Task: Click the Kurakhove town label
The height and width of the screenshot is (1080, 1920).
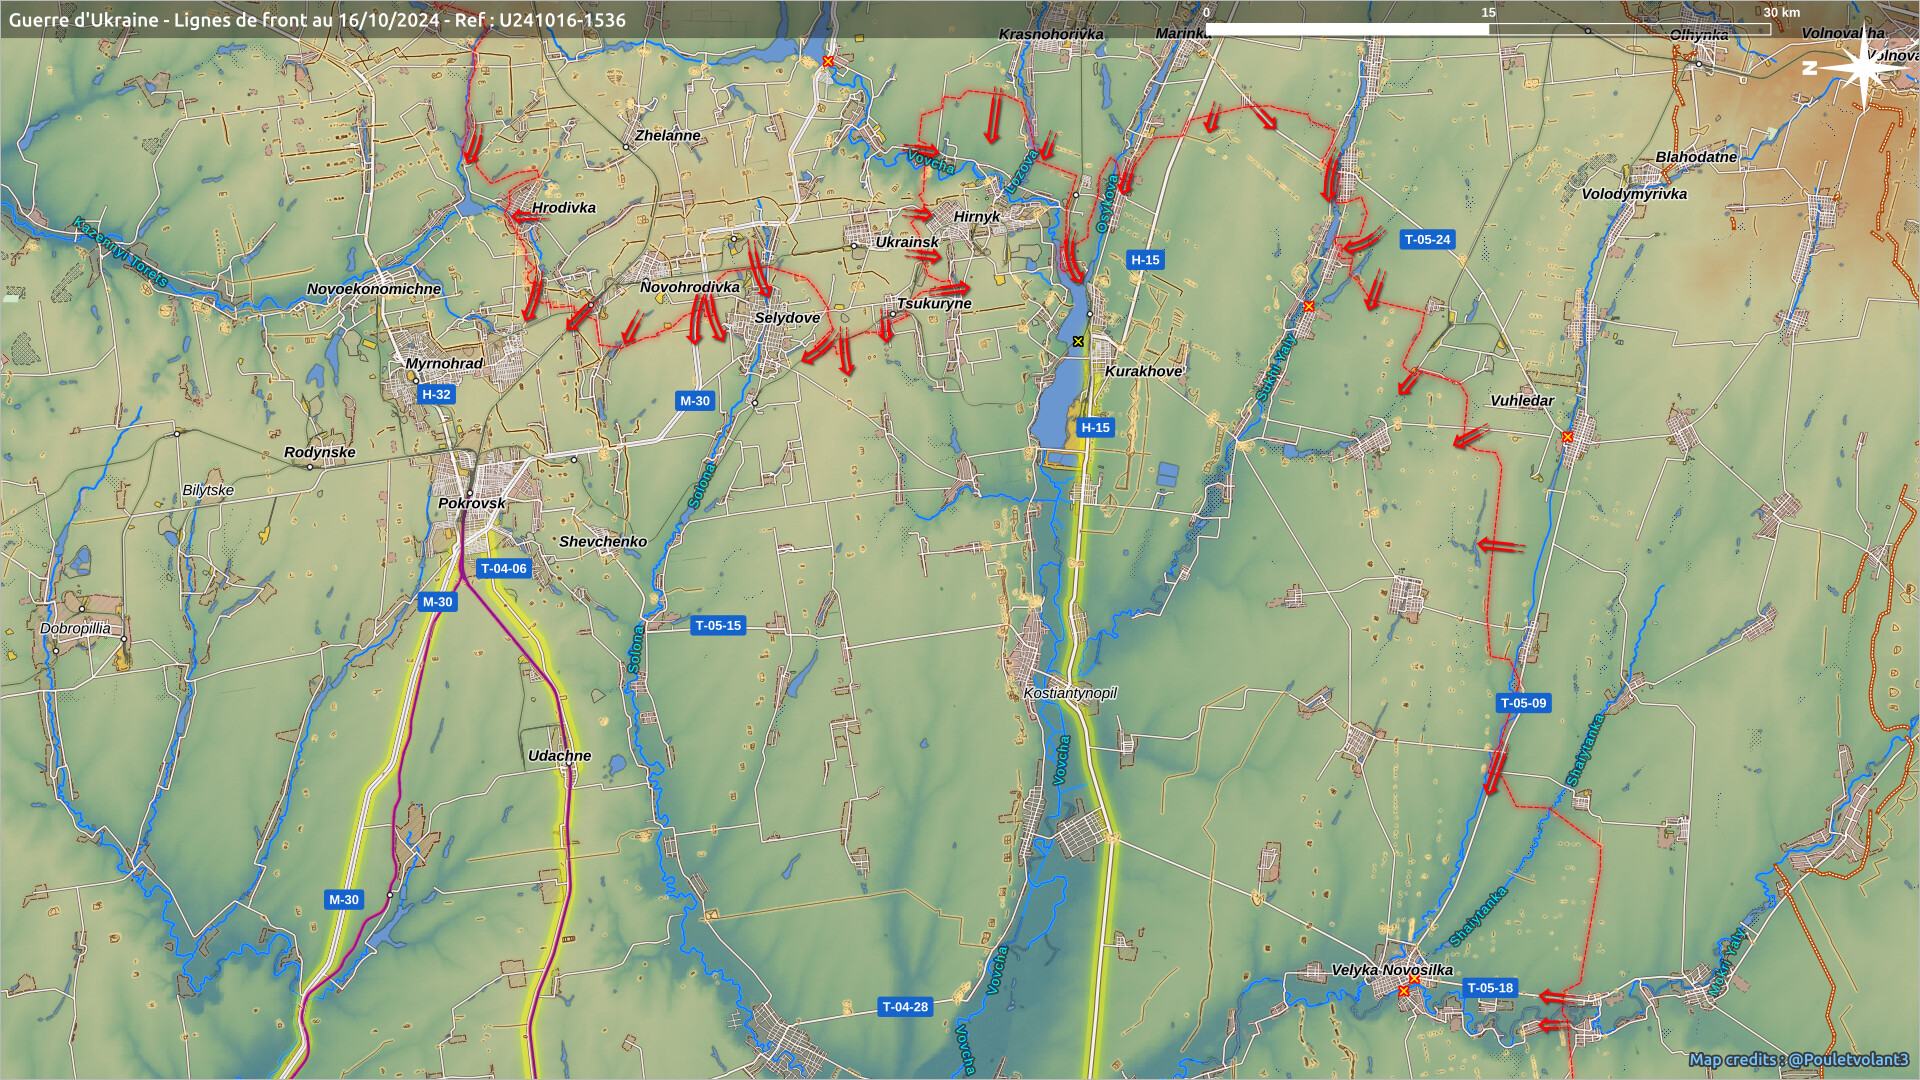Action: 1143,371
